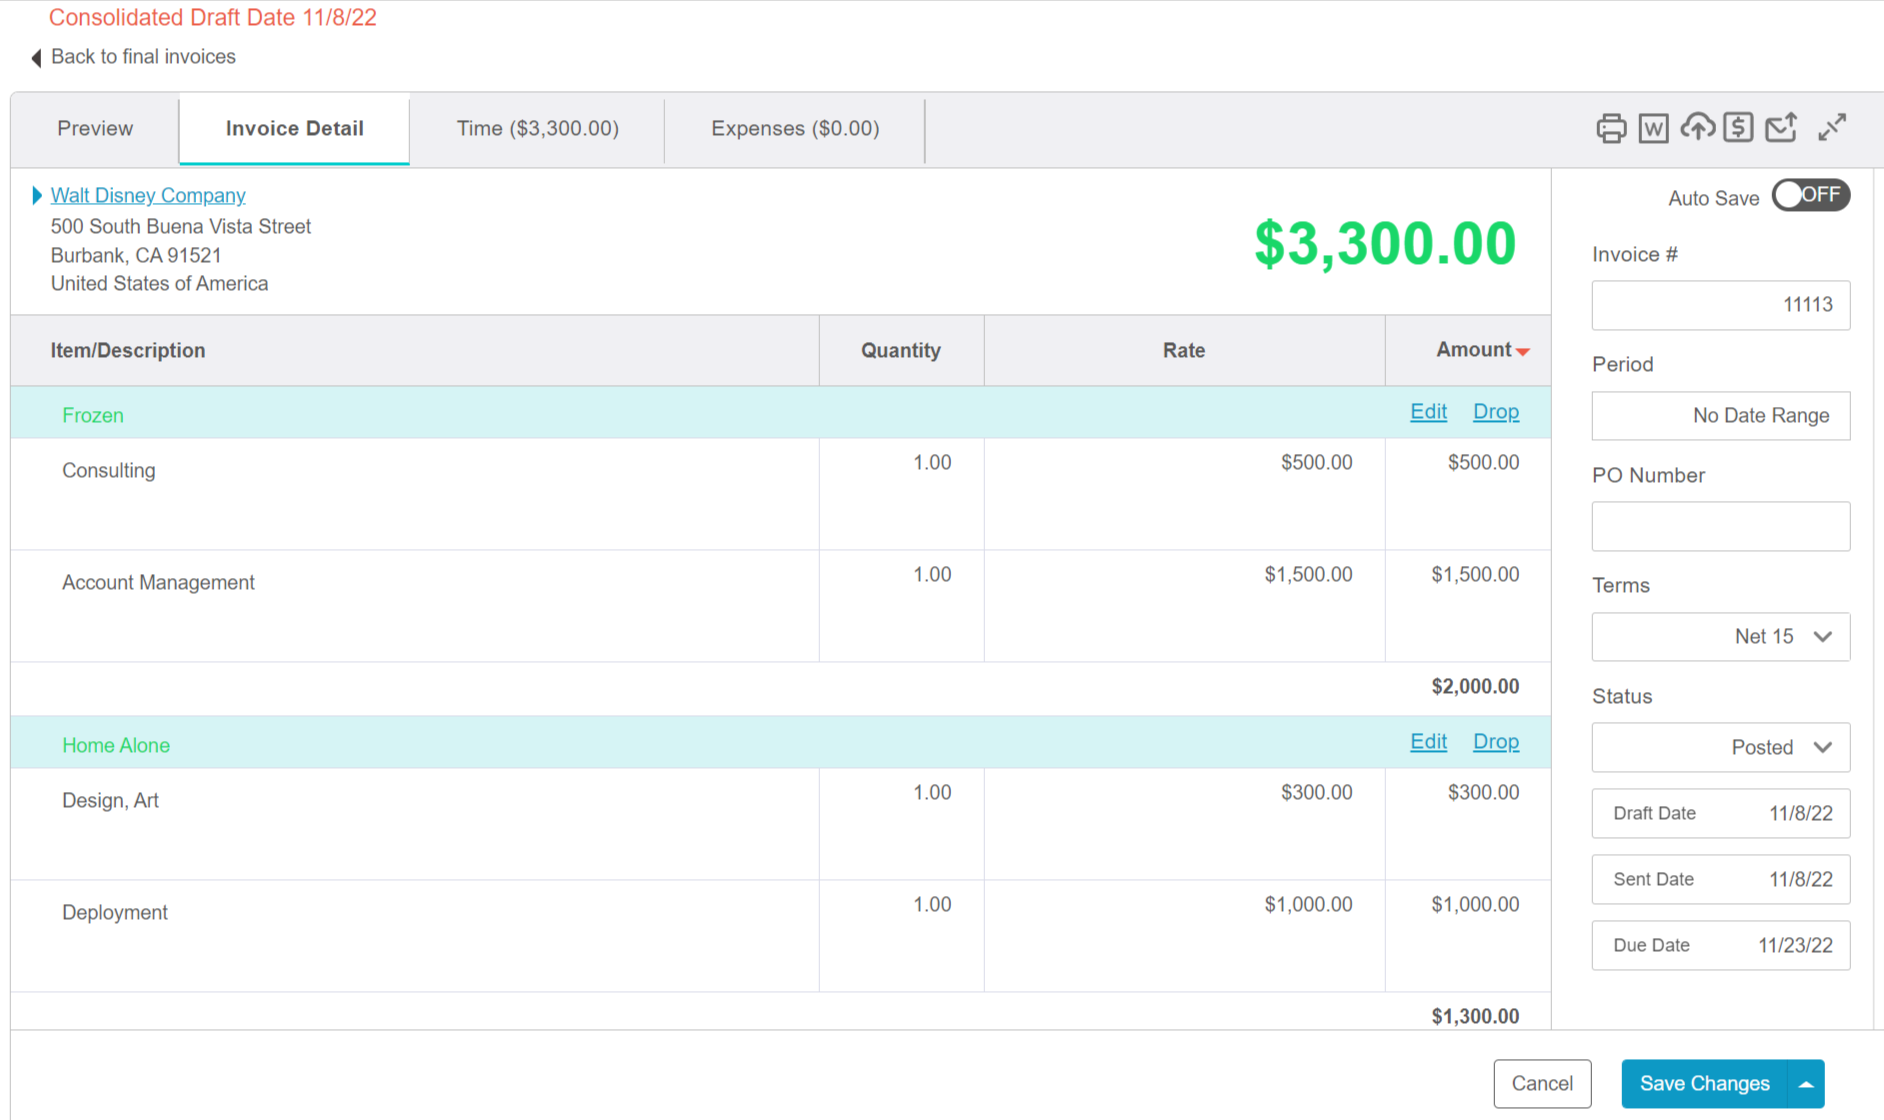Open the Time ($3,300.00) tab

[537, 129]
